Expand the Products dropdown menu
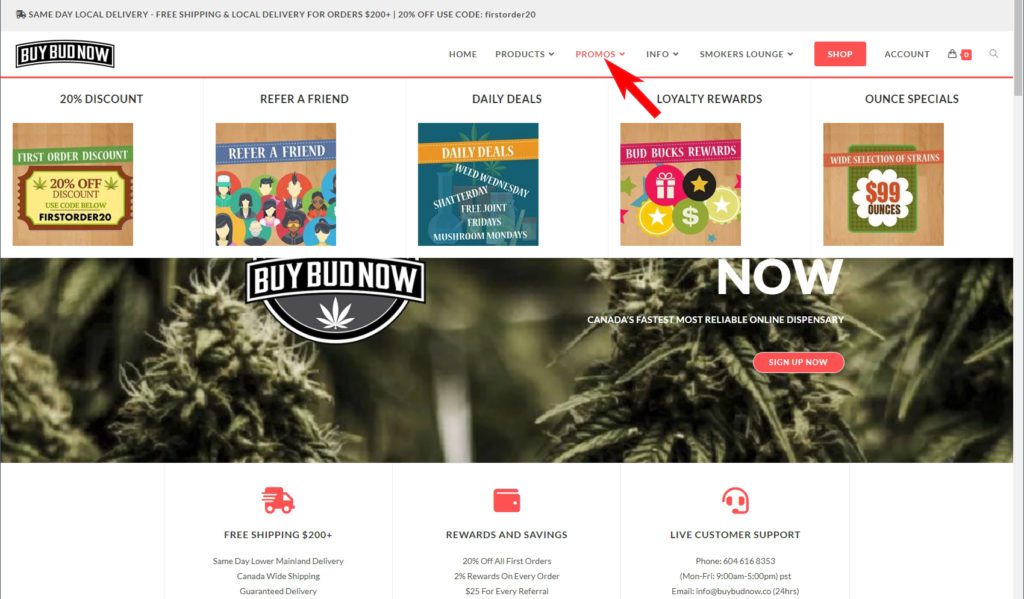 point(524,54)
